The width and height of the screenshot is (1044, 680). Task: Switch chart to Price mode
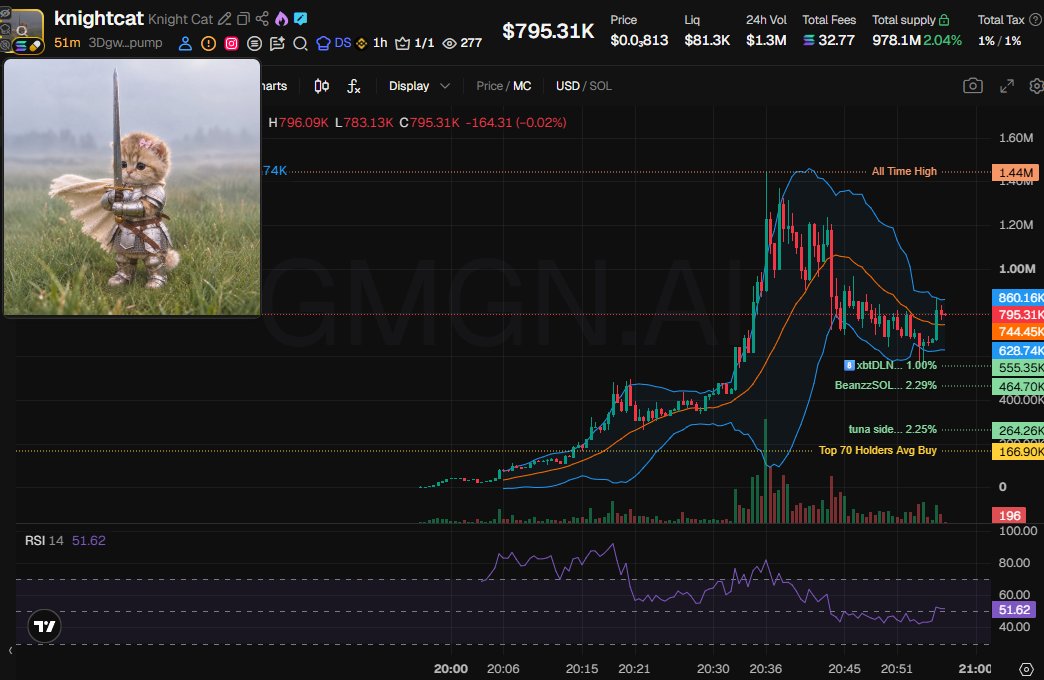[489, 86]
